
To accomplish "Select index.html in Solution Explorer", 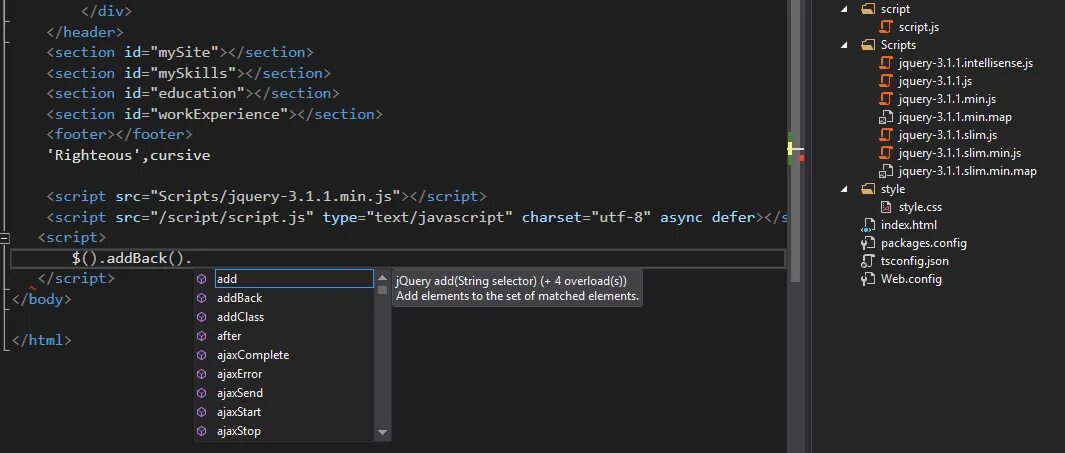I will point(909,225).
